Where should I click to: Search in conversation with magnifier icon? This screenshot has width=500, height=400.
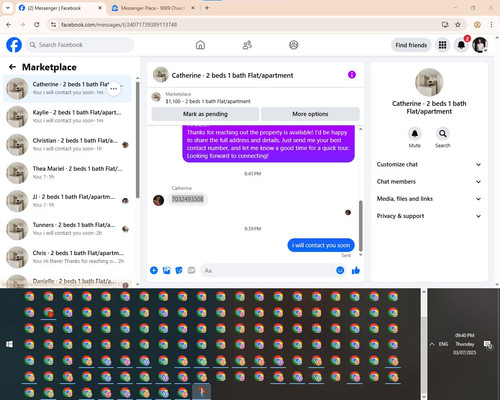coord(443,134)
